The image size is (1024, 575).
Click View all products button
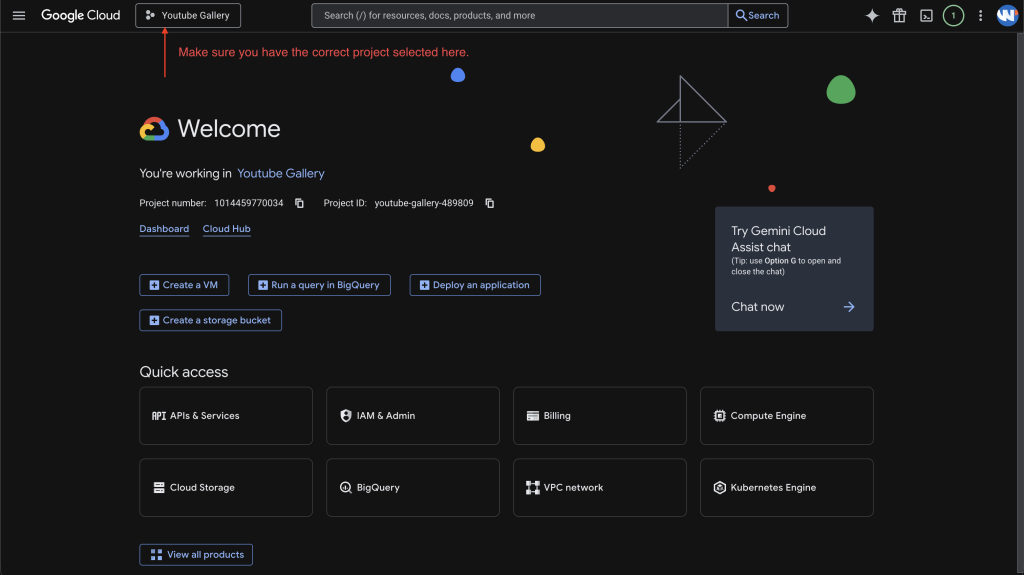click(196, 554)
